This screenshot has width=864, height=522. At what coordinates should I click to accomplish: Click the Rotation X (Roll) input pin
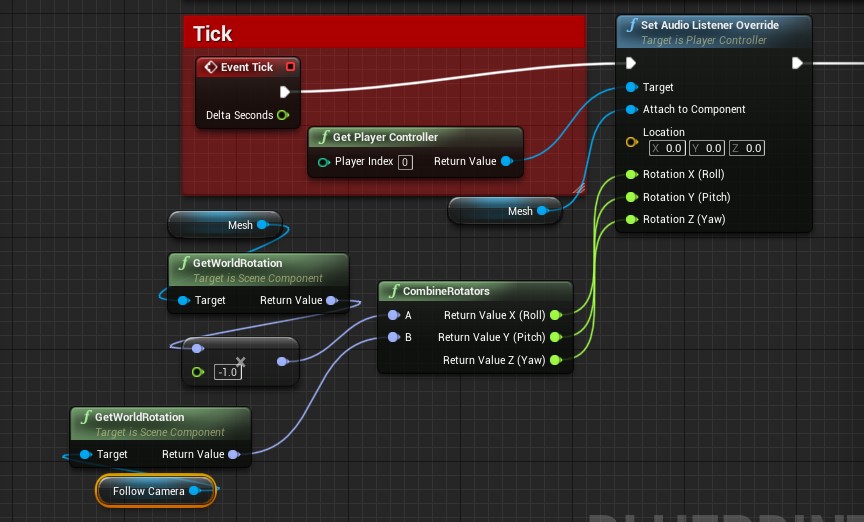[631, 175]
